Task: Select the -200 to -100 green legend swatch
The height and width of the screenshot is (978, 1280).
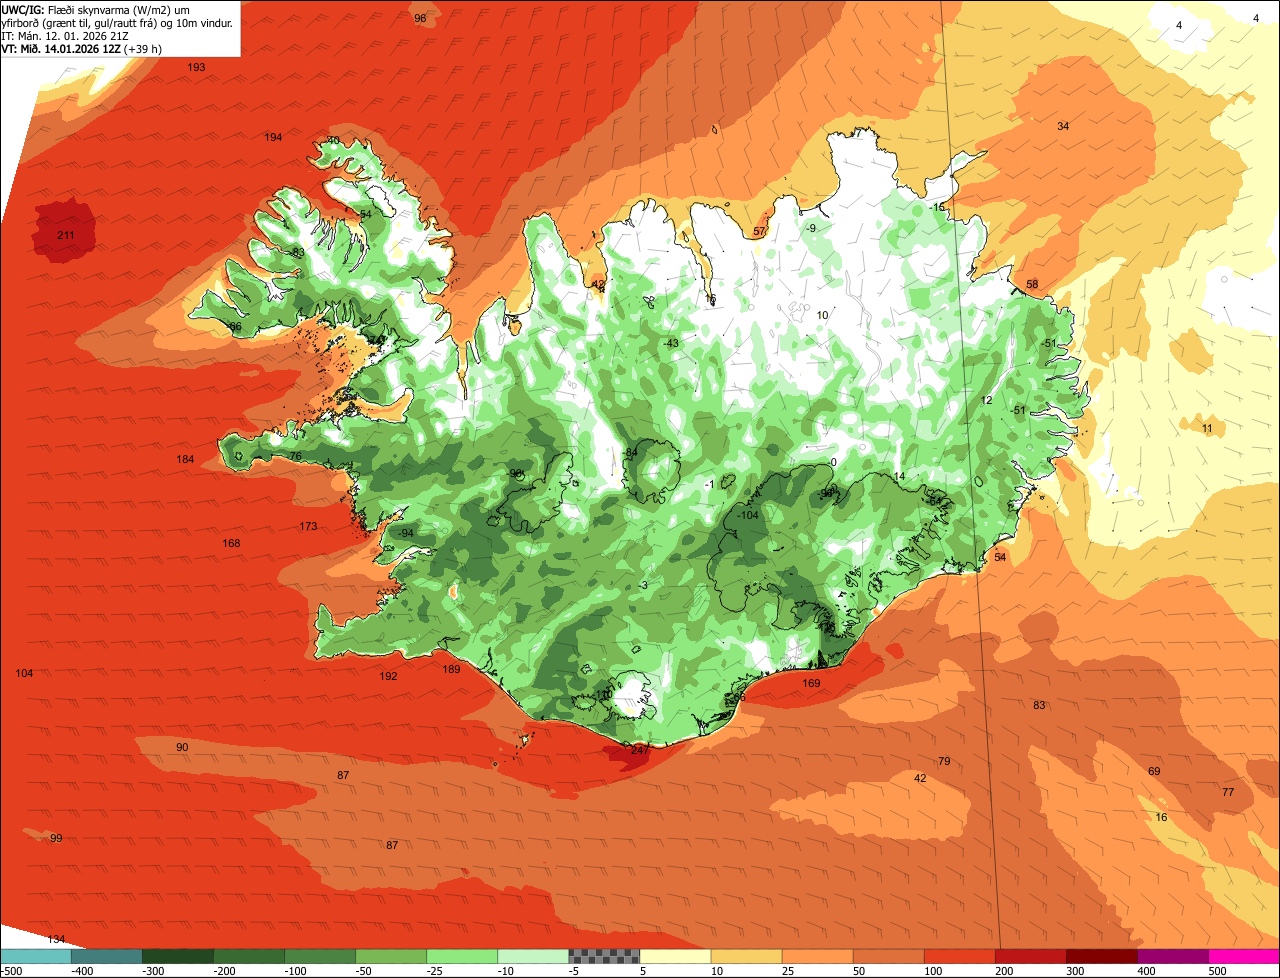Action: coord(249,956)
